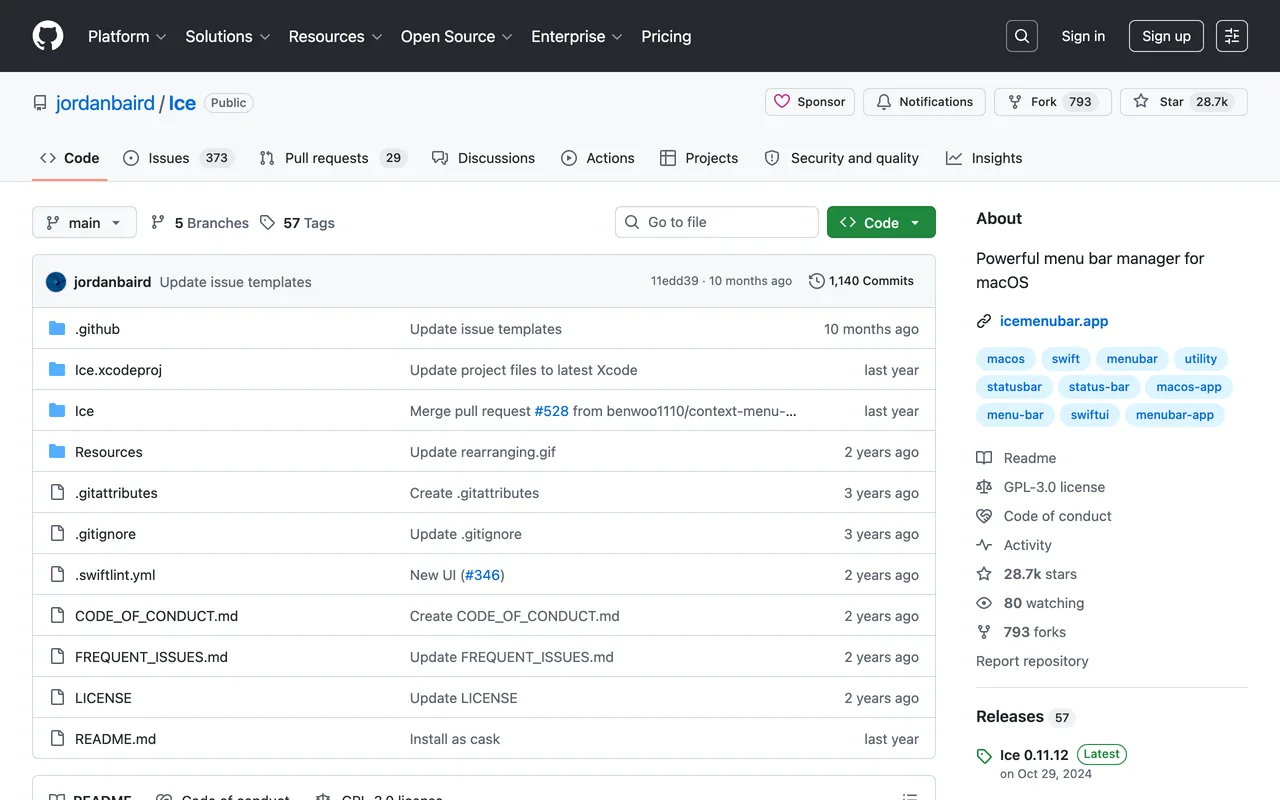Open the search magnifier icon
This screenshot has height=800, width=1280.
(1022, 36)
